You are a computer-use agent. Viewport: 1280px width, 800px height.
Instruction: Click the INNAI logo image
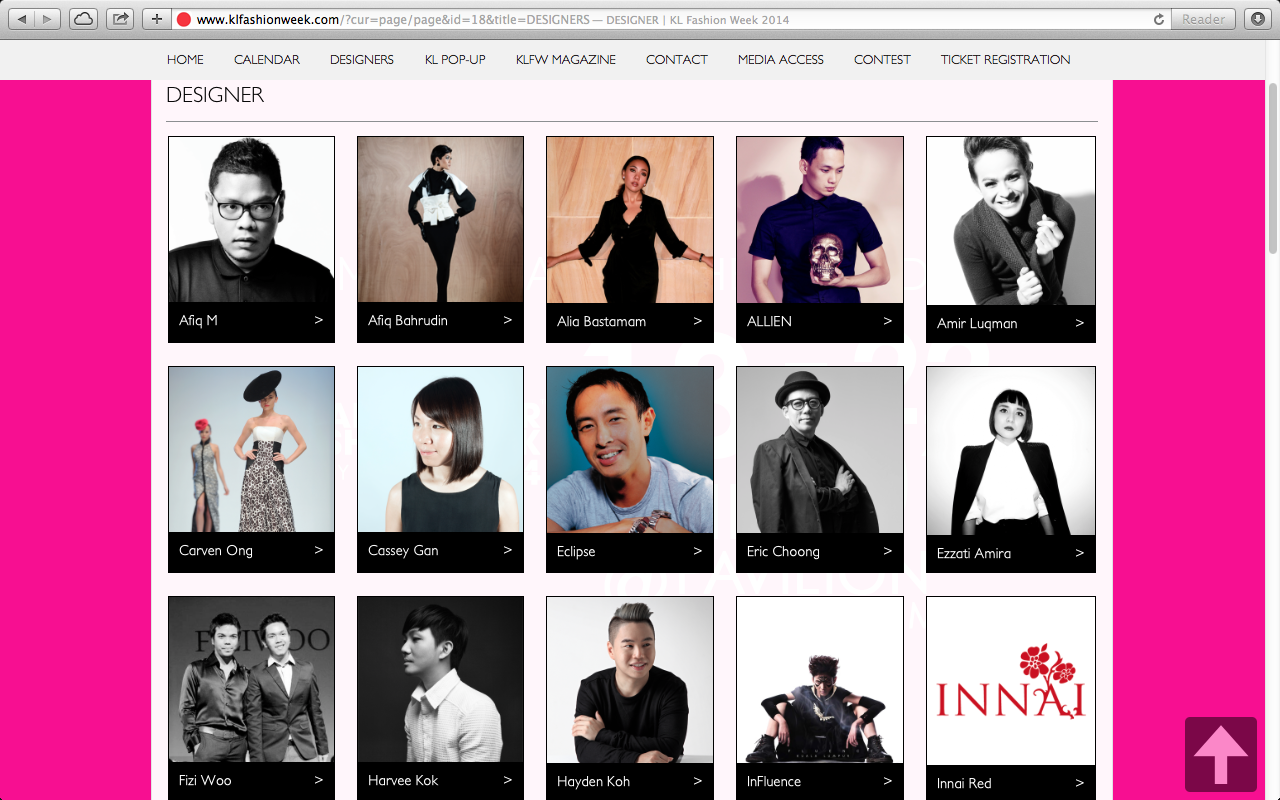click(1011, 681)
